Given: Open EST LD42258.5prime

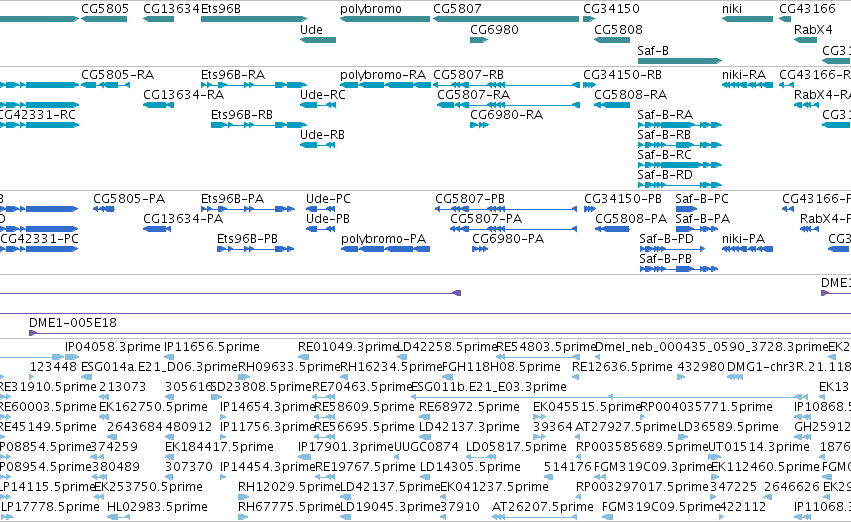Looking at the screenshot, I should [447, 347].
